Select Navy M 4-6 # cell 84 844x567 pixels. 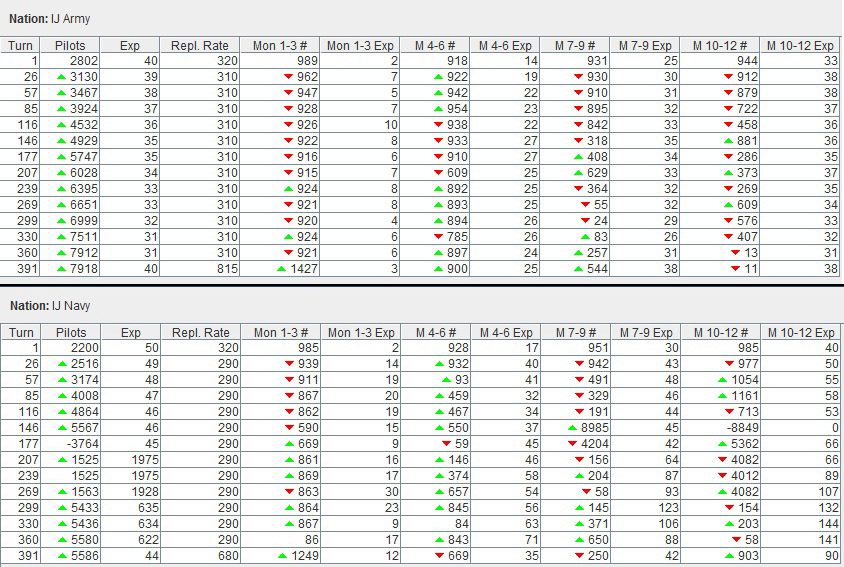tap(436, 523)
